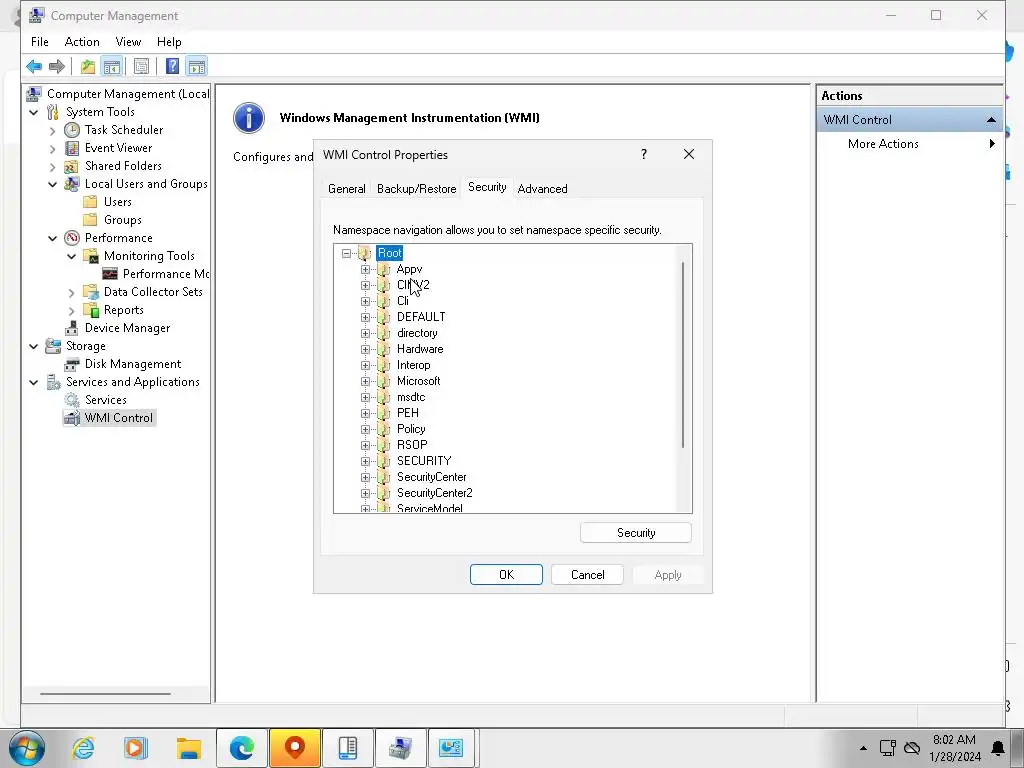Expand the SECURITY namespace node

tap(365, 461)
